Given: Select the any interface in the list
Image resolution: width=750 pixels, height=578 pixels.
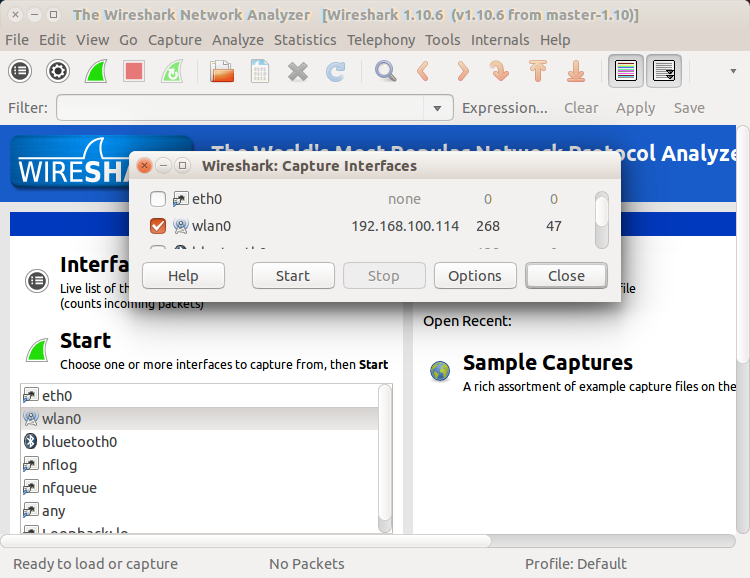Looking at the screenshot, I should pyautogui.click(x=200, y=511).
